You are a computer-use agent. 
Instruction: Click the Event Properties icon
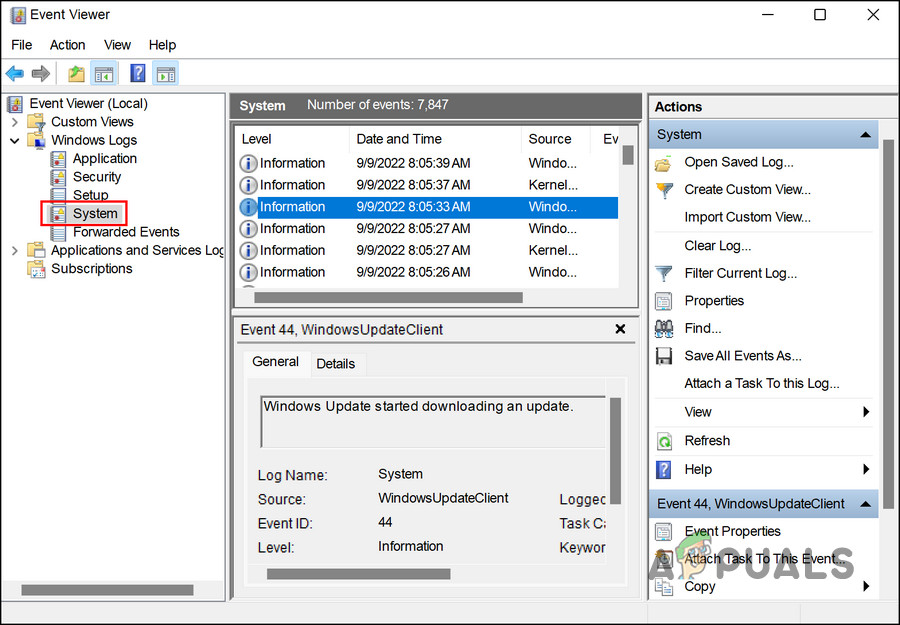point(664,532)
